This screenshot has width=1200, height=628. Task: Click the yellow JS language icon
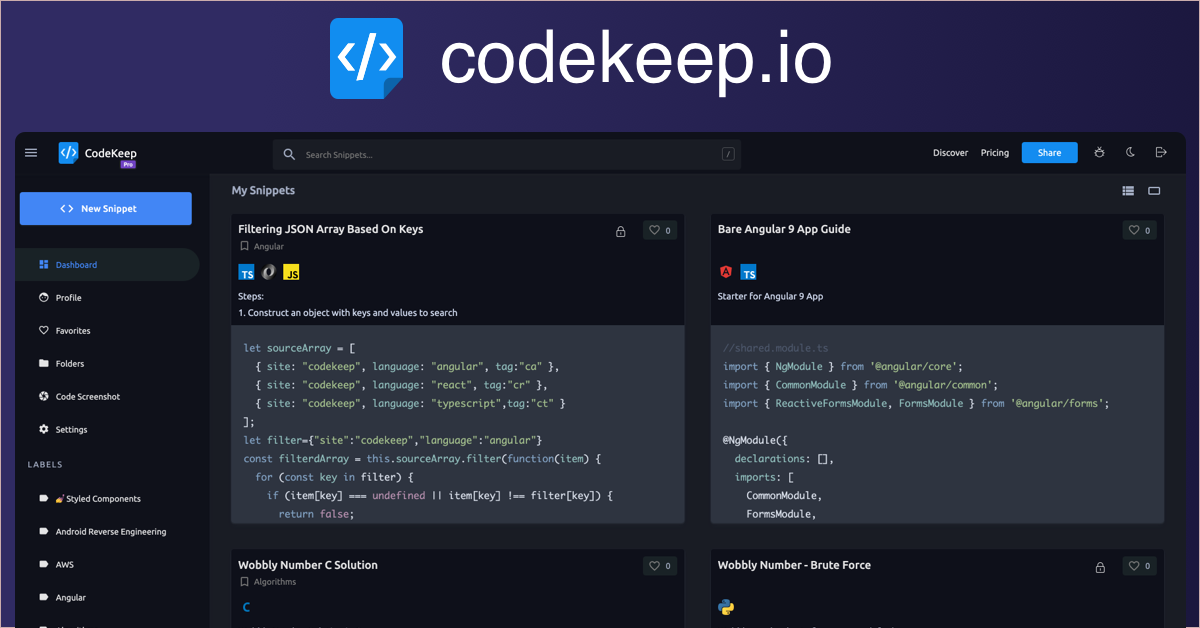click(291, 272)
